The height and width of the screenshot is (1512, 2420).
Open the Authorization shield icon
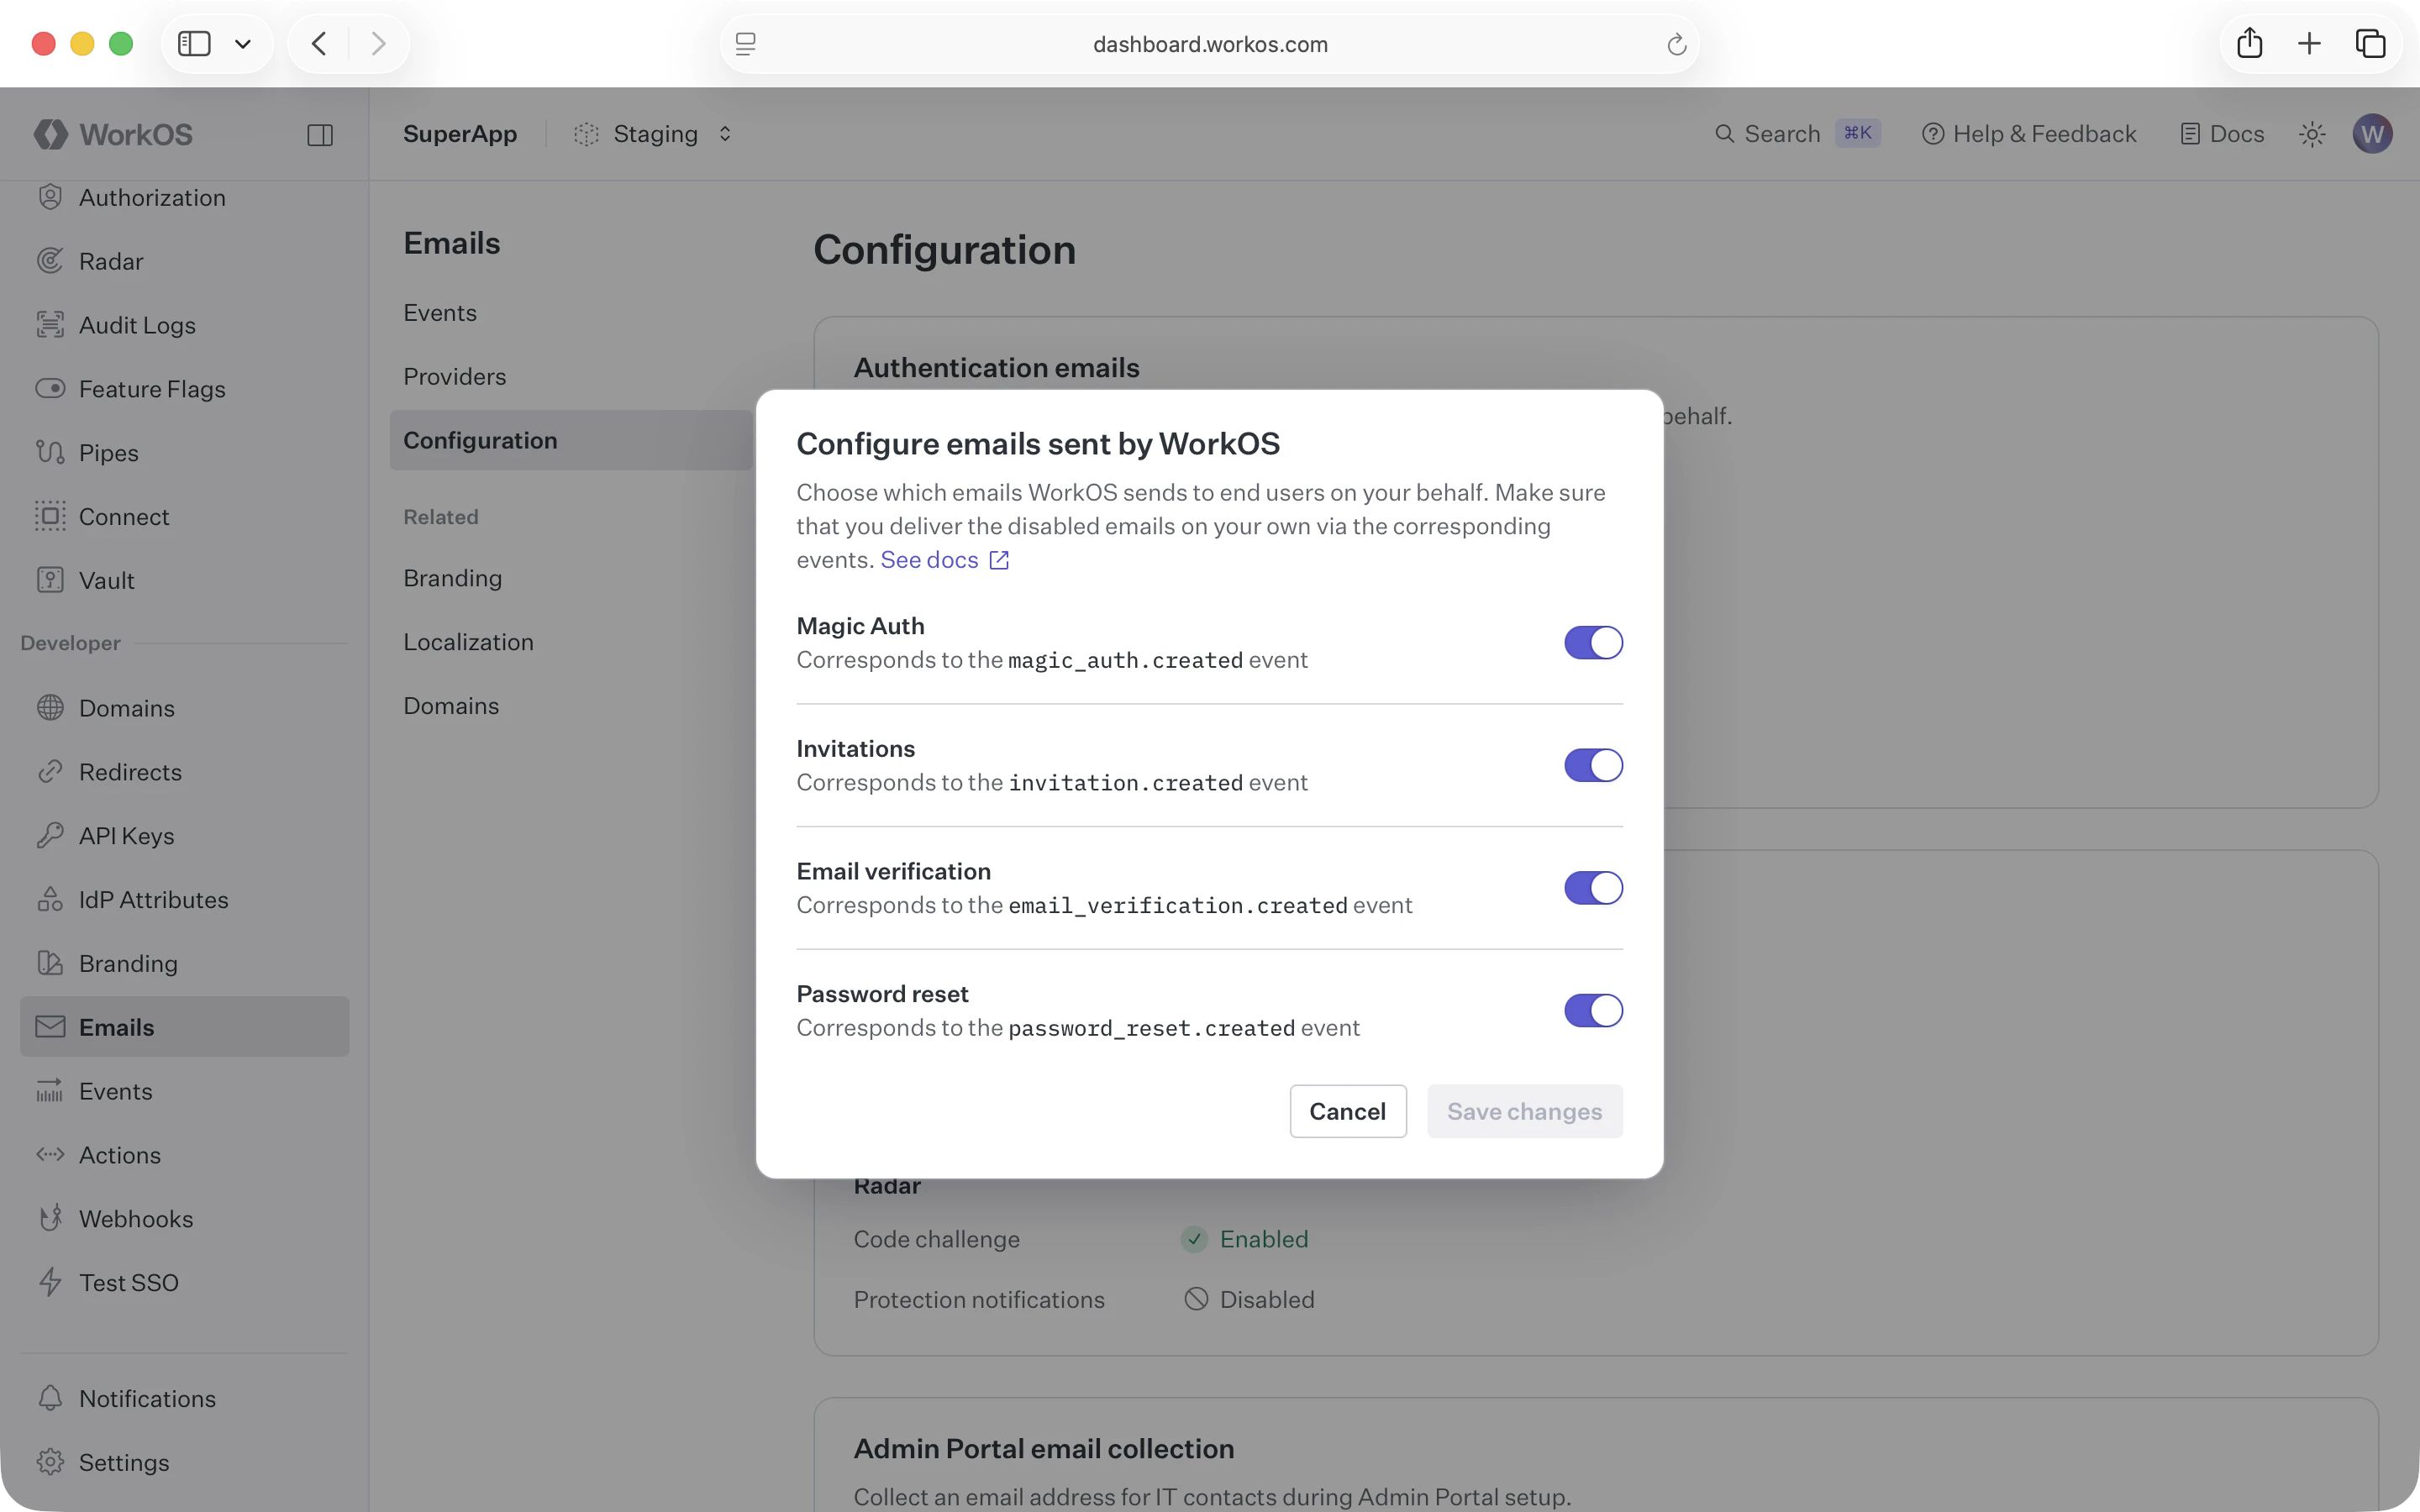point(50,197)
